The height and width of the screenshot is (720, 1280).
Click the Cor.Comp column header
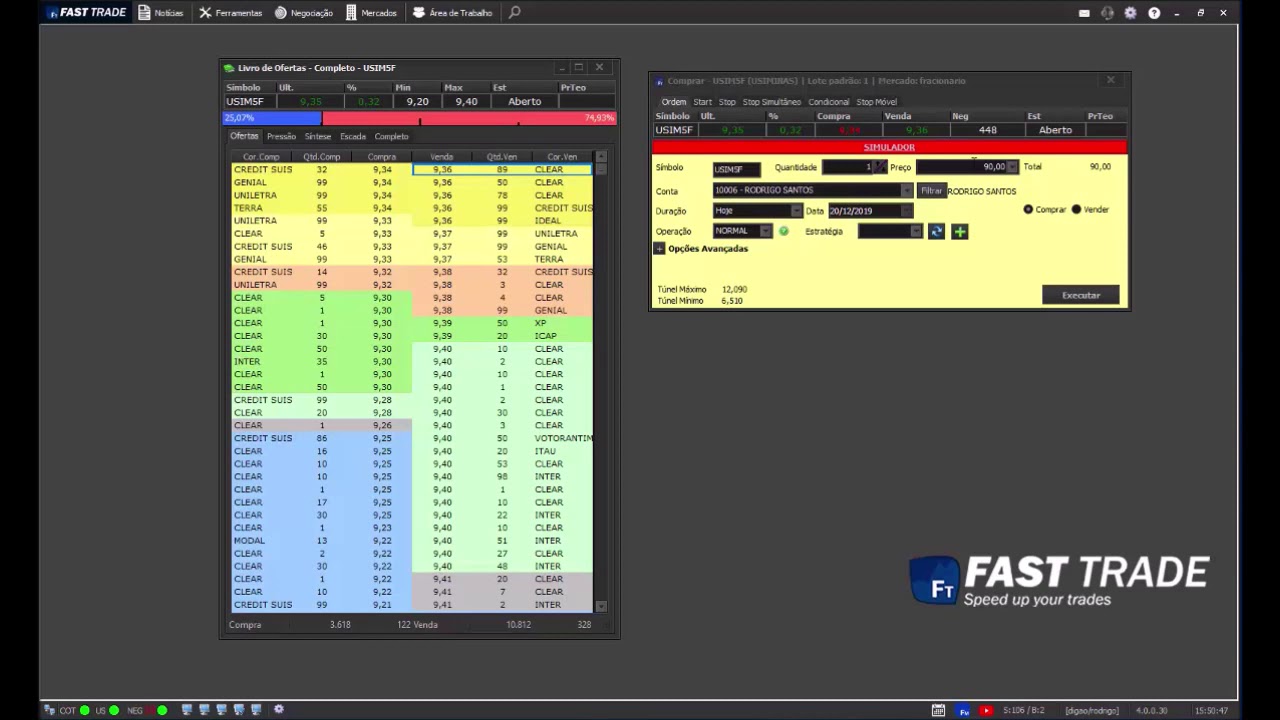point(261,157)
